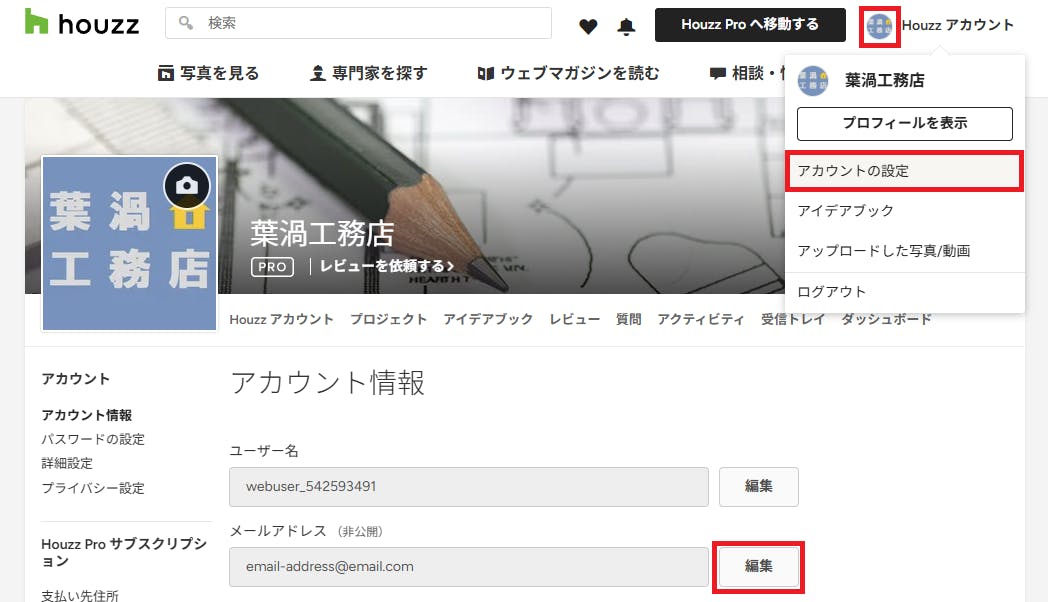This screenshot has width=1048, height=602.
Task: Open パスワードの設定 in sidebar
Action: coord(93,440)
